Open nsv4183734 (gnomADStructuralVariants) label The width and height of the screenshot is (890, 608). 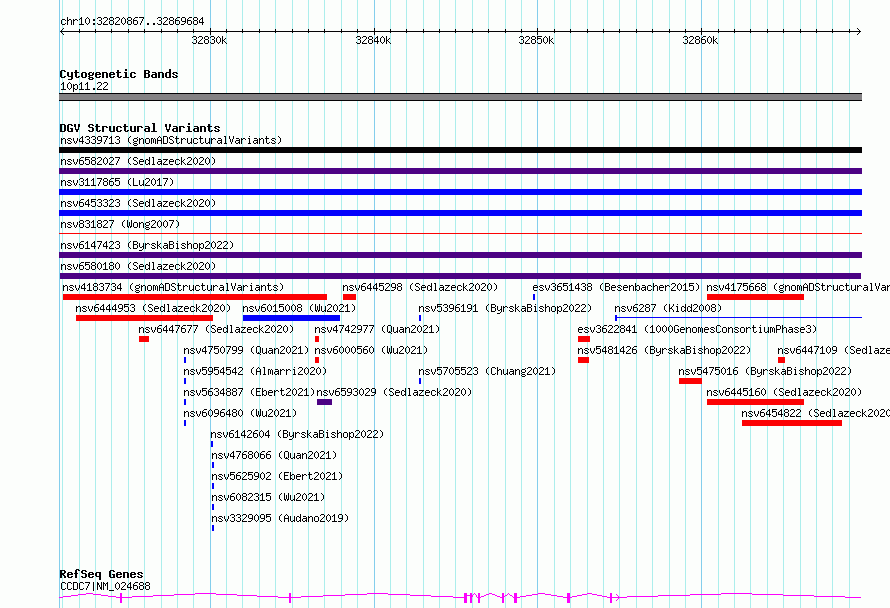(173, 287)
